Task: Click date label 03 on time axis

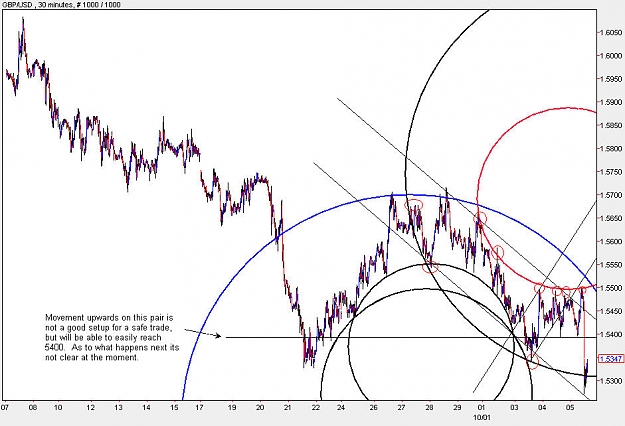Action: (x=515, y=408)
